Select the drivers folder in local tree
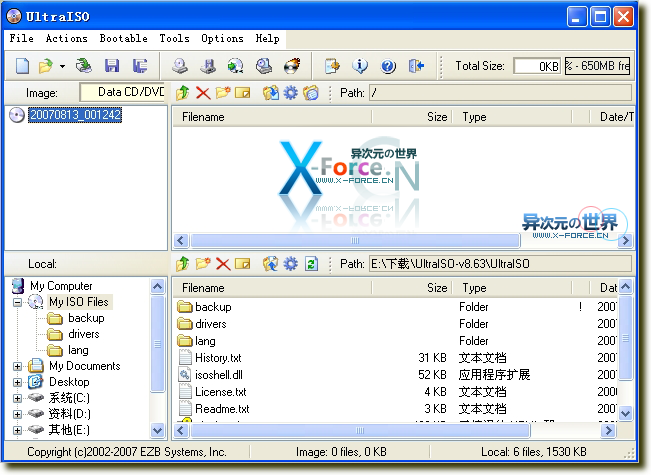Viewport: 651px width, 475px height. (83, 334)
